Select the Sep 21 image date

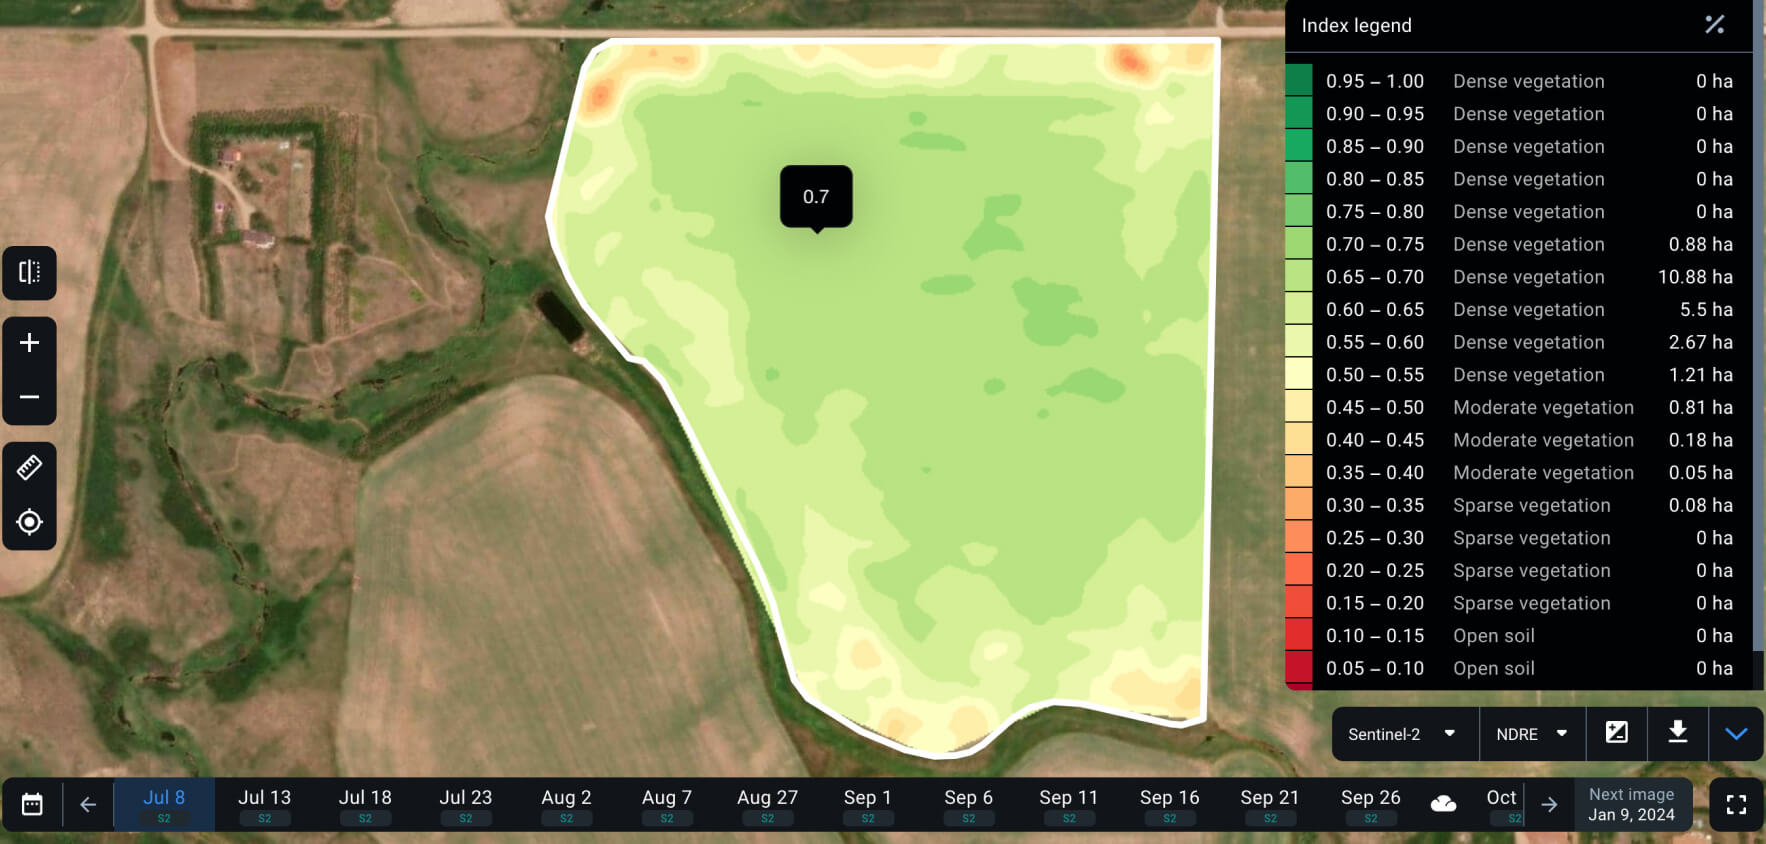tap(1270, 804)
